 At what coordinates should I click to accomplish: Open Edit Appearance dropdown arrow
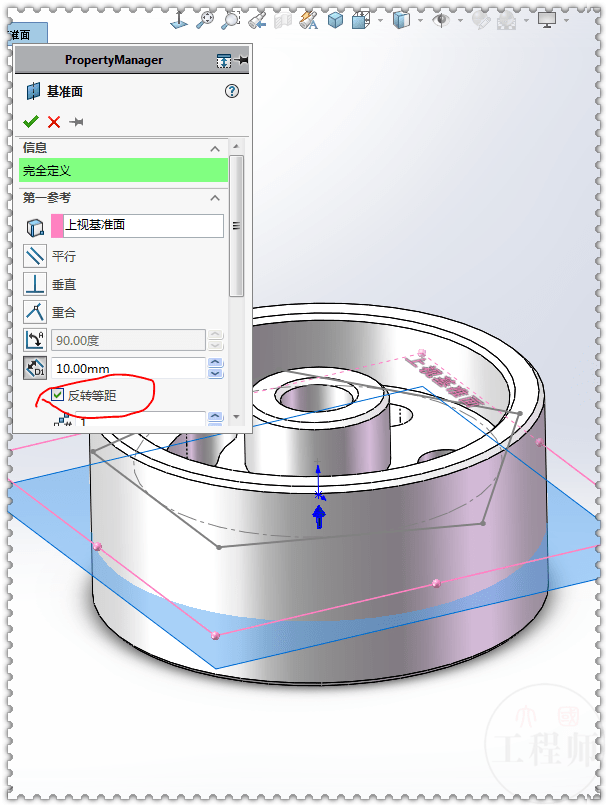click(460, 21)
